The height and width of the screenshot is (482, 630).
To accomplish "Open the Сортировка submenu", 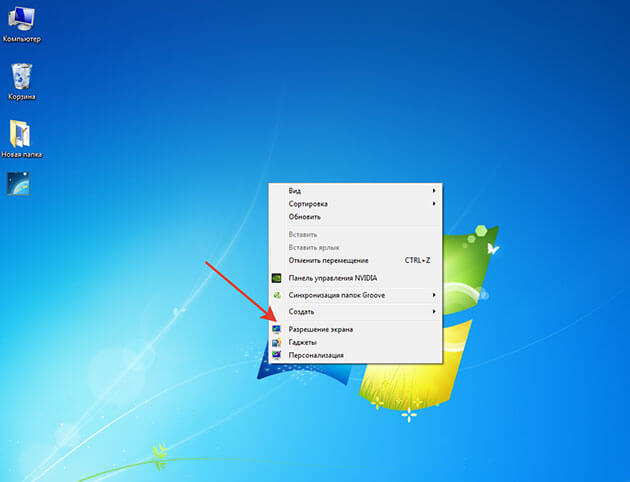I will (x=356, y=204).
